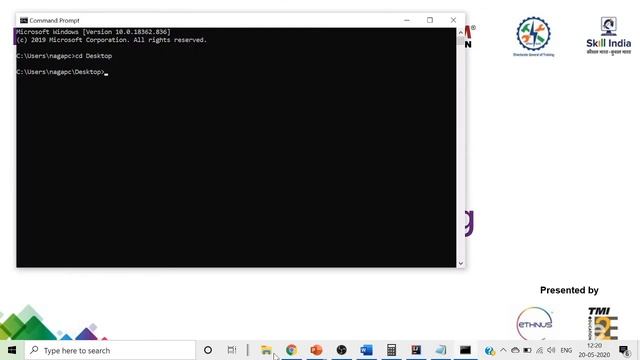This screenshot has width=640, height=360.
Task: Click the scroll up arrow in Command Prompt
Action: pyautogui.click(x=461, y=32)
